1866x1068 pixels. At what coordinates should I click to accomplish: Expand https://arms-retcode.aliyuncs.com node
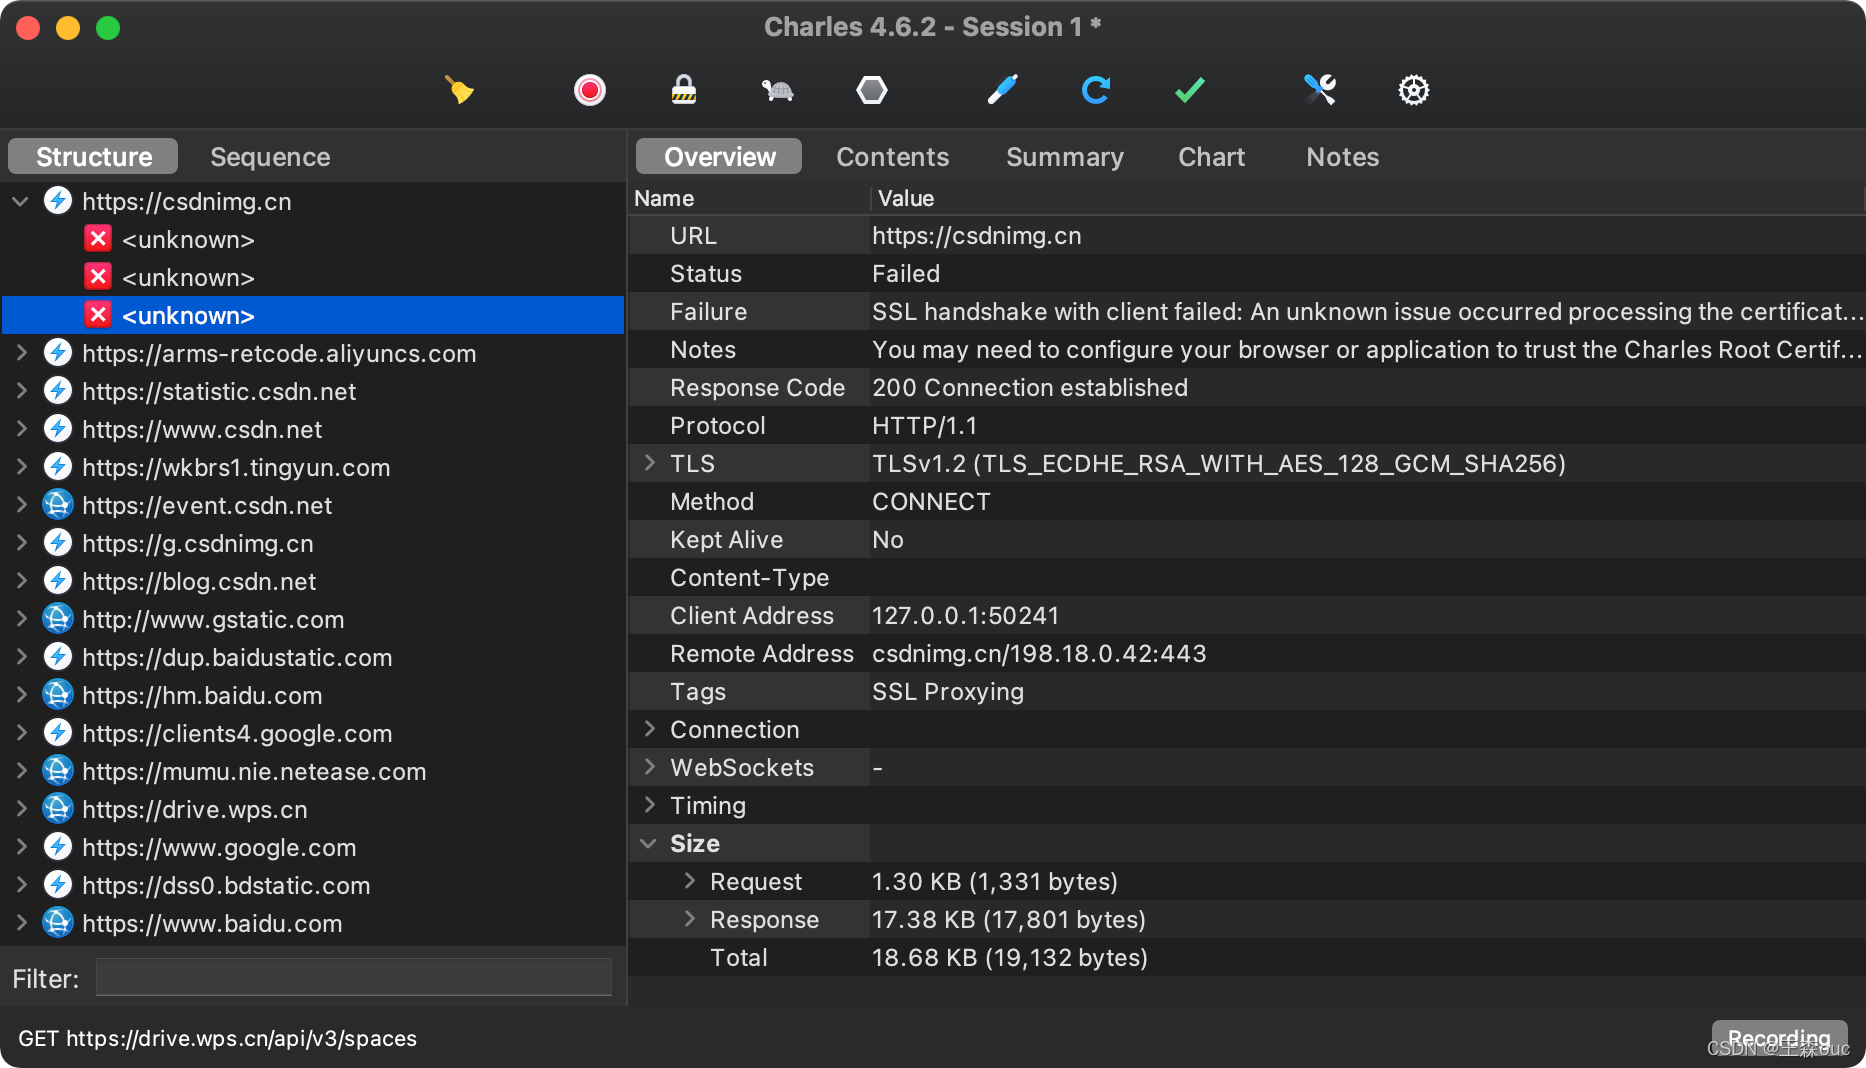click(x=20, y=353)
